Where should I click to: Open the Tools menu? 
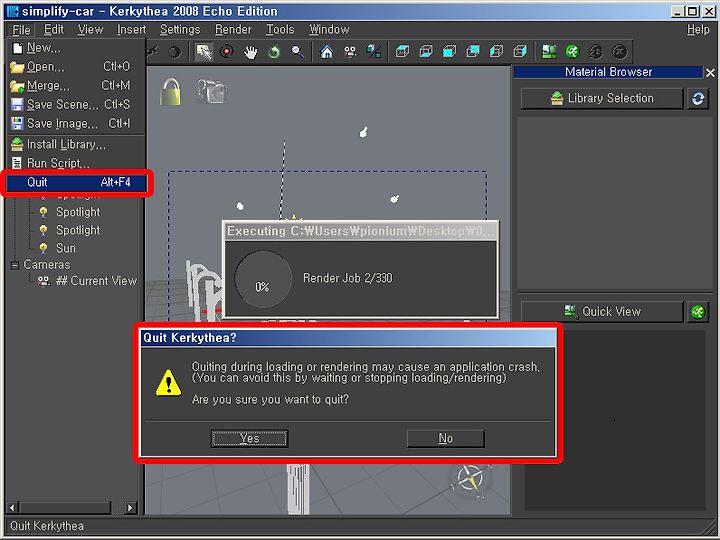pos(280,30)
